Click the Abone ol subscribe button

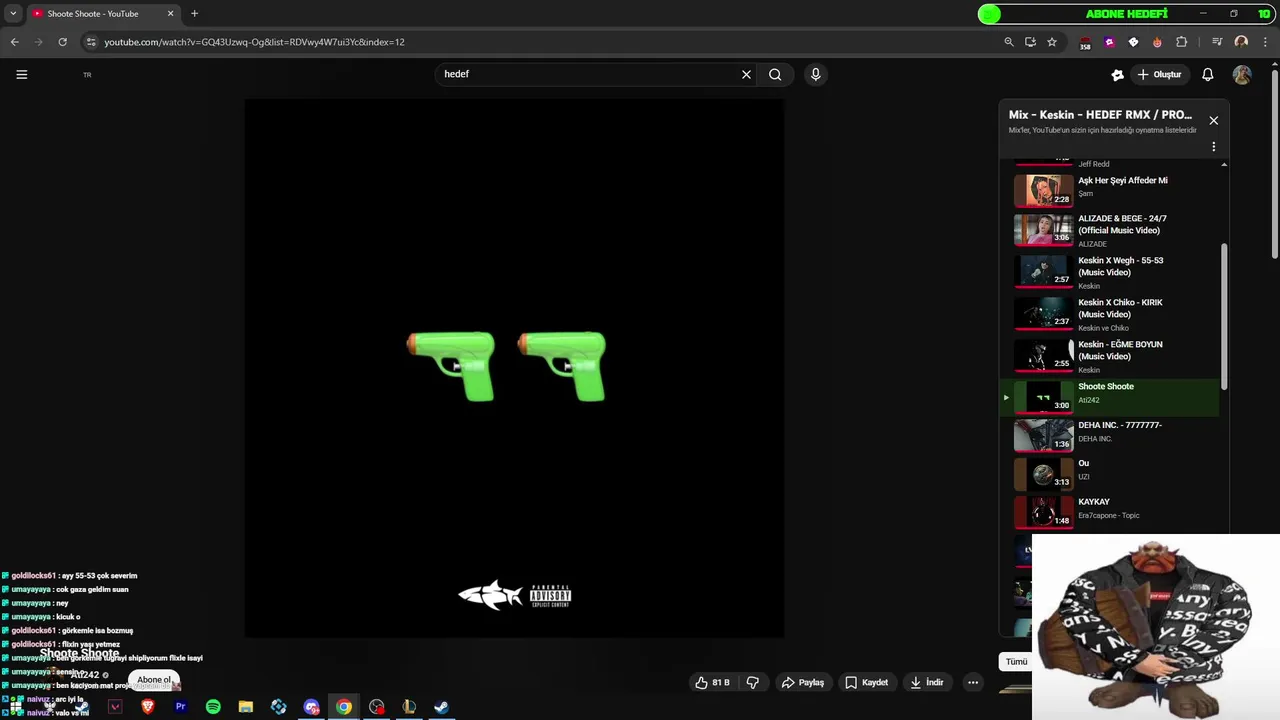coord(154,680)
